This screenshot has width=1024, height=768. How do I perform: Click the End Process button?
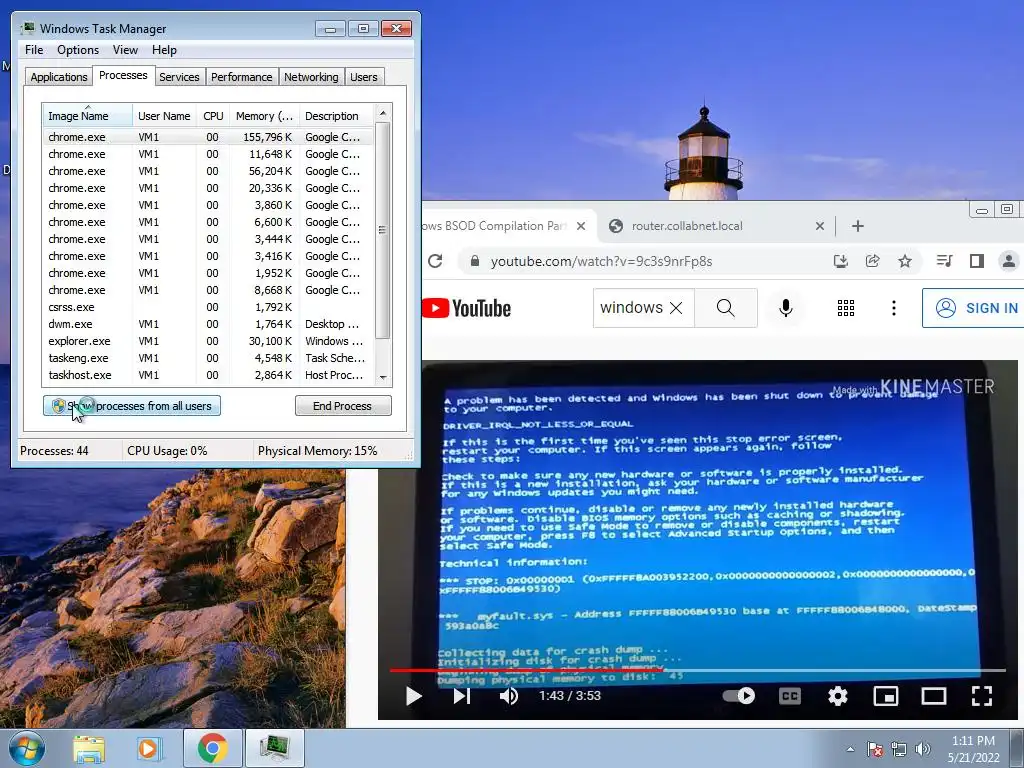pyautogui.click(x=343, y=406)
